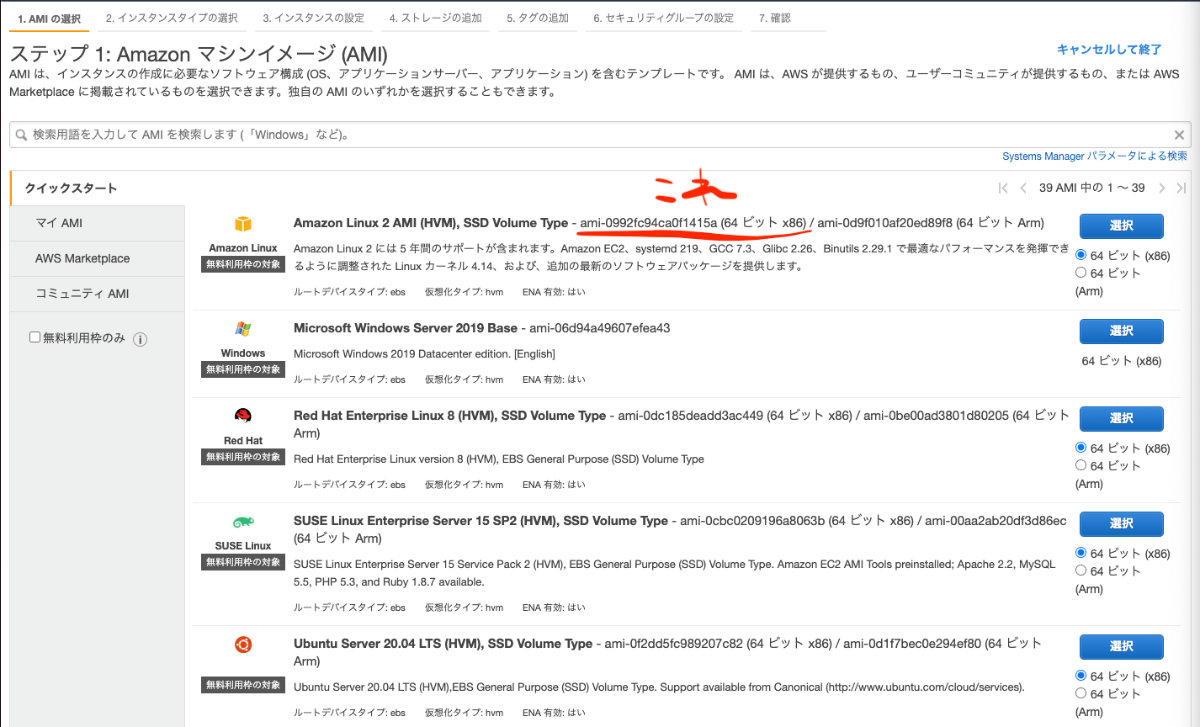Viewport: 1200px width, 727px height.
Task: Select 64 ビット (Arm) for SUSE Linux Enterprise Server
Action: (x=1081, y=570)
